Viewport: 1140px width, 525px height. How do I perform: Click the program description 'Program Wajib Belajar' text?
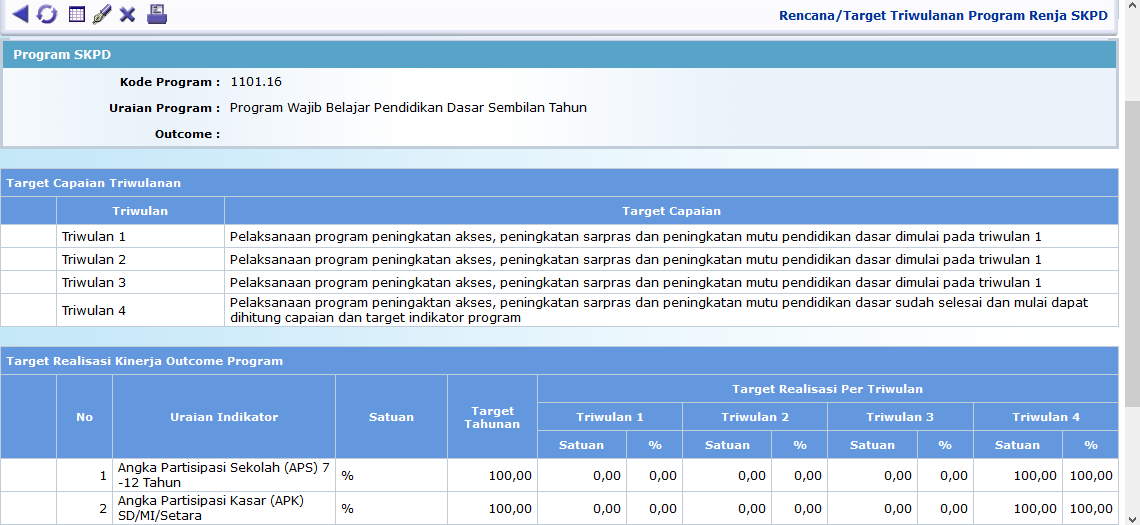(x=408, y=108)
